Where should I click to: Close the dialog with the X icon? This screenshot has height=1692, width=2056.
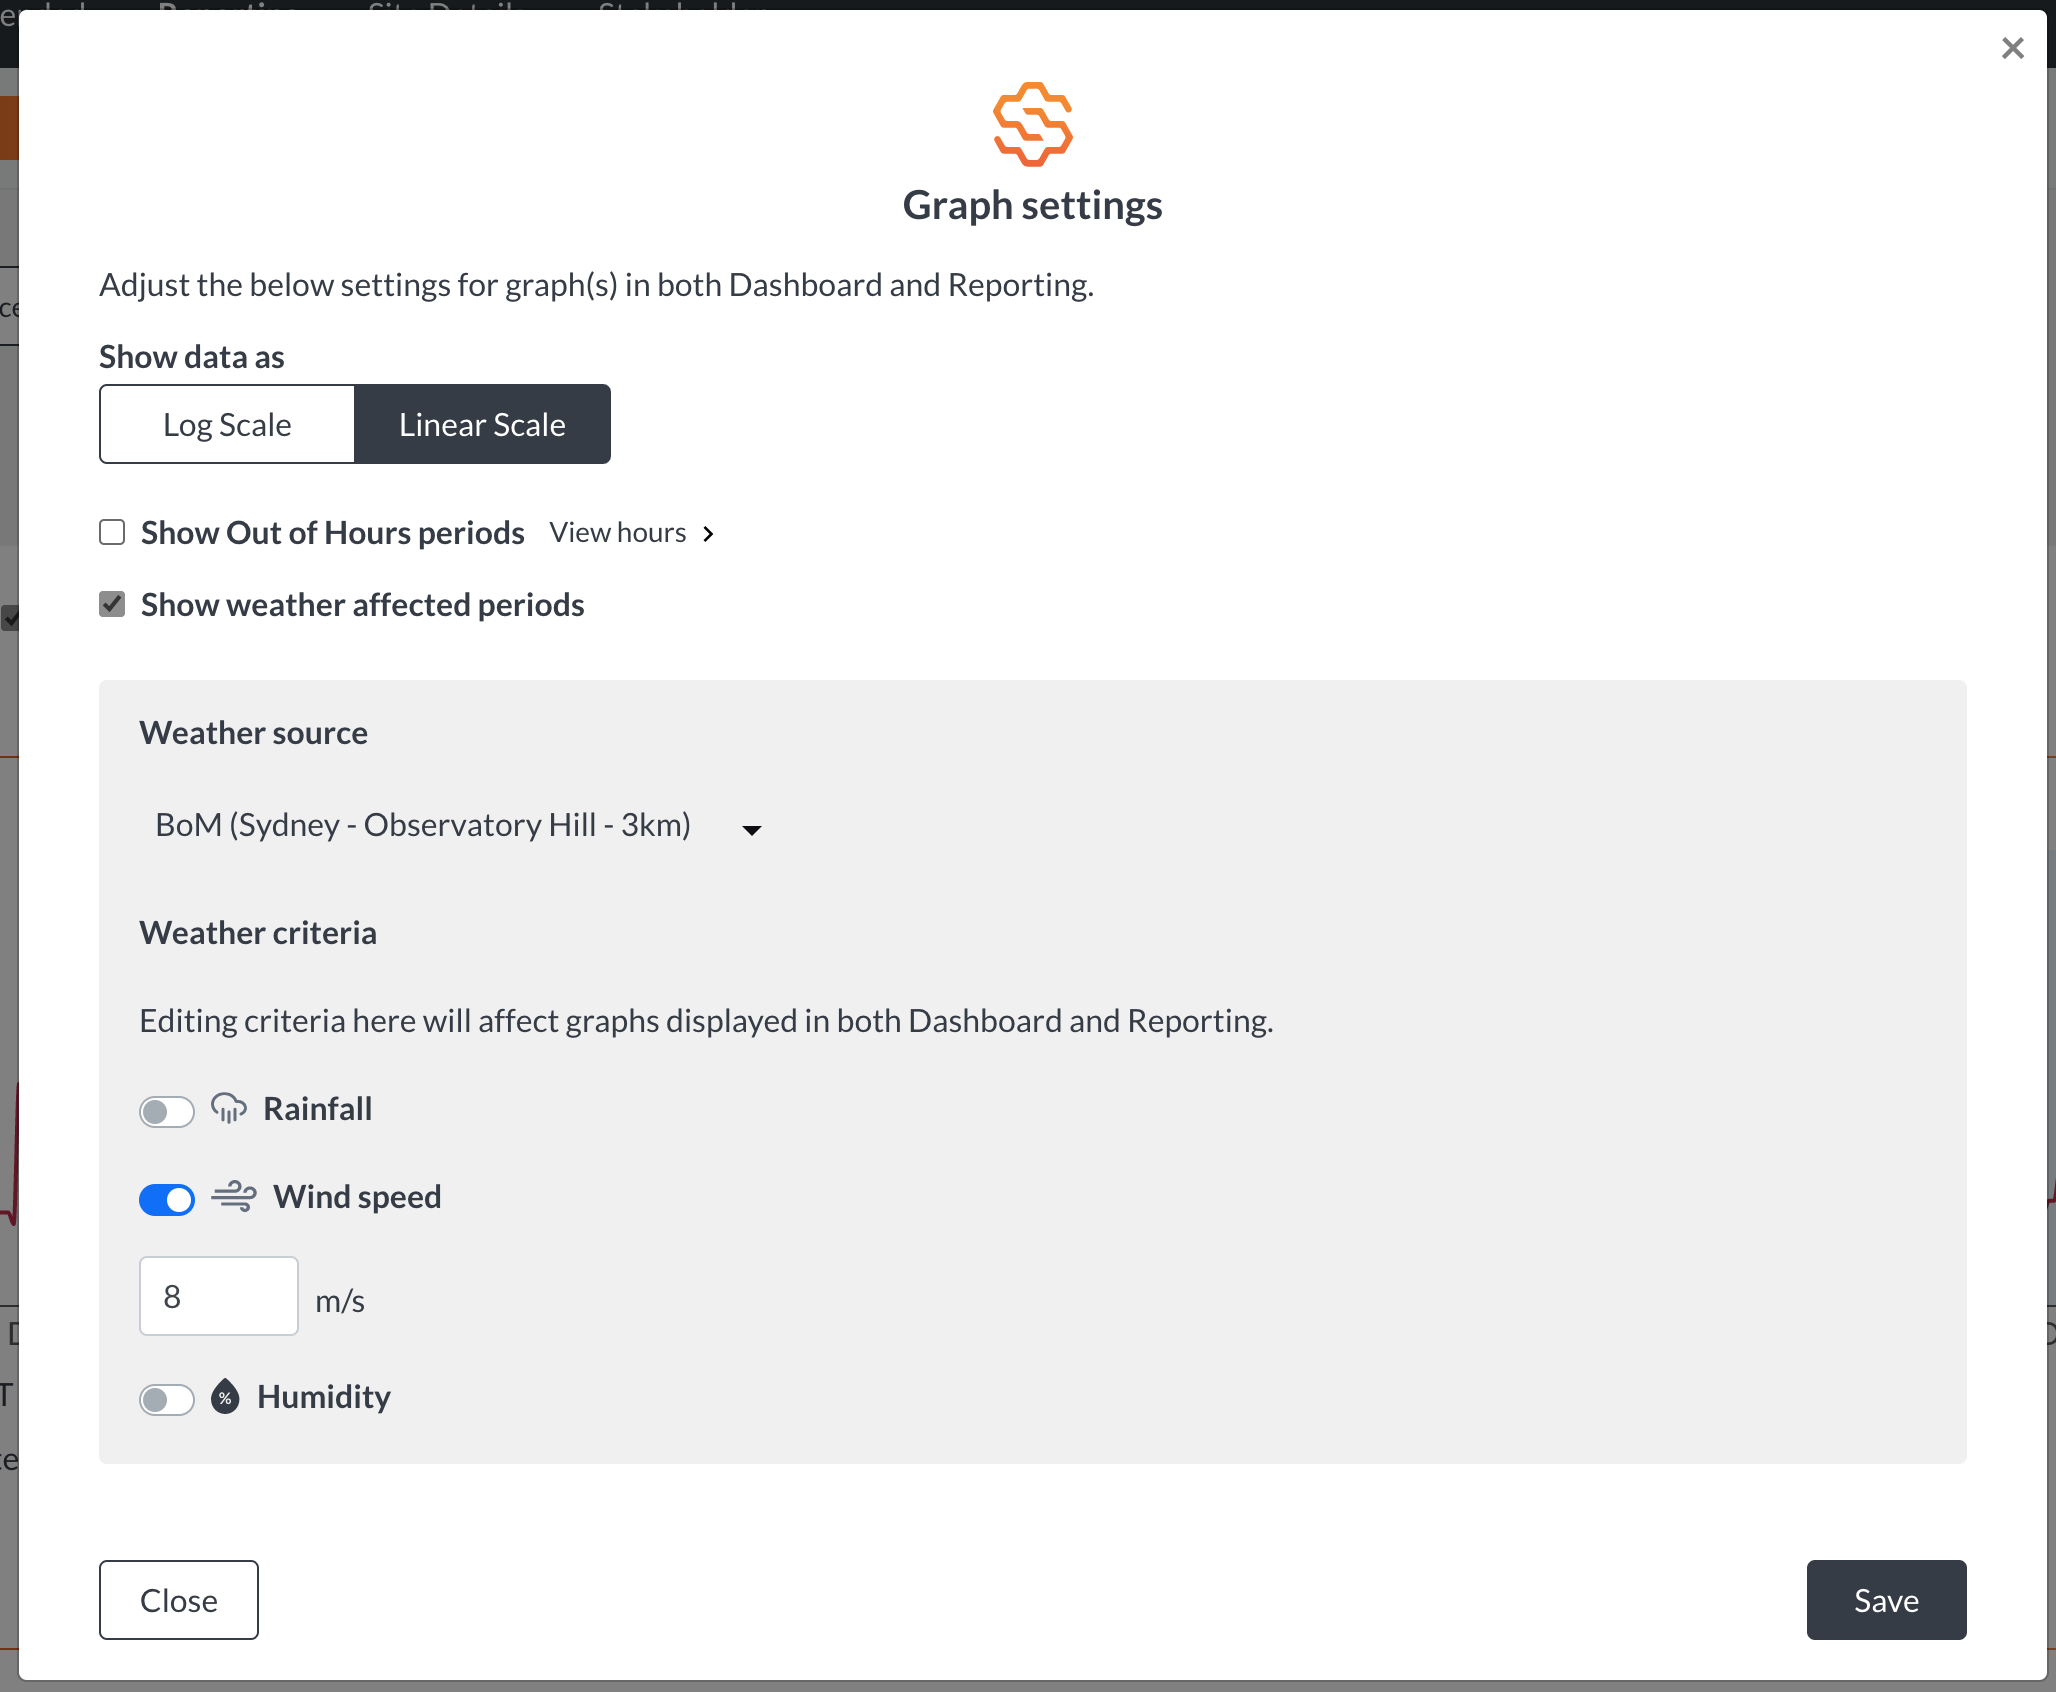[2012, 48]
